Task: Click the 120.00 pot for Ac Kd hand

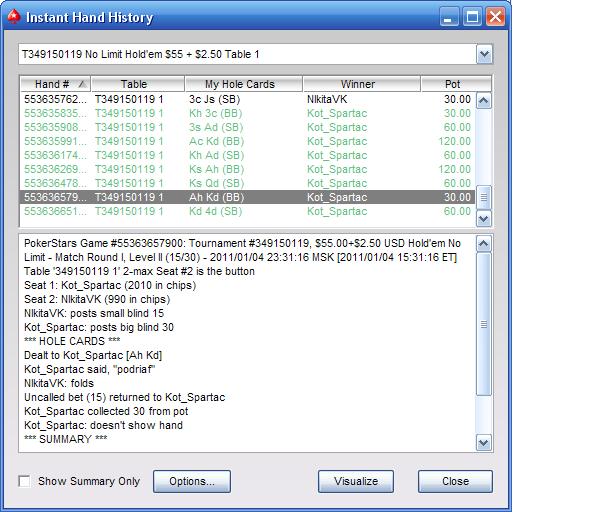Action: coord(455,141)
